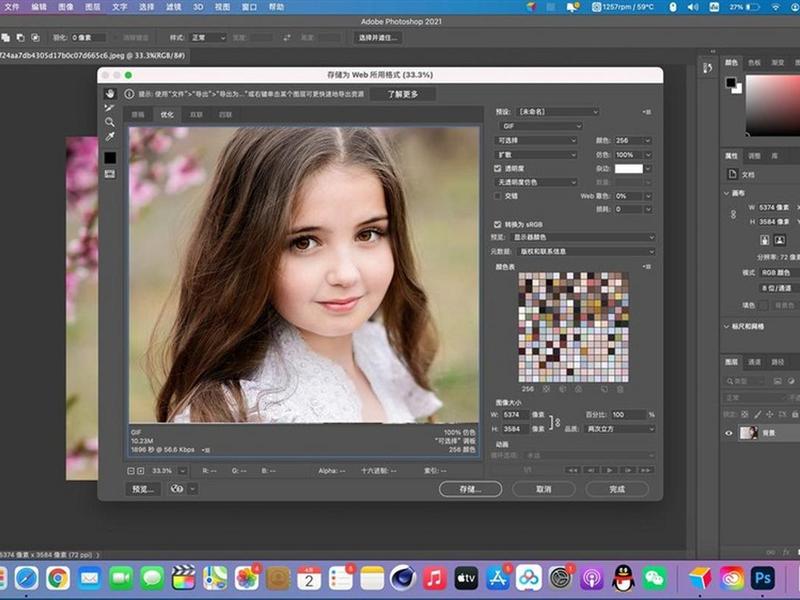800x600 pixels.
Task: Enable the 交错 checkbox
Action: point(497,196)
